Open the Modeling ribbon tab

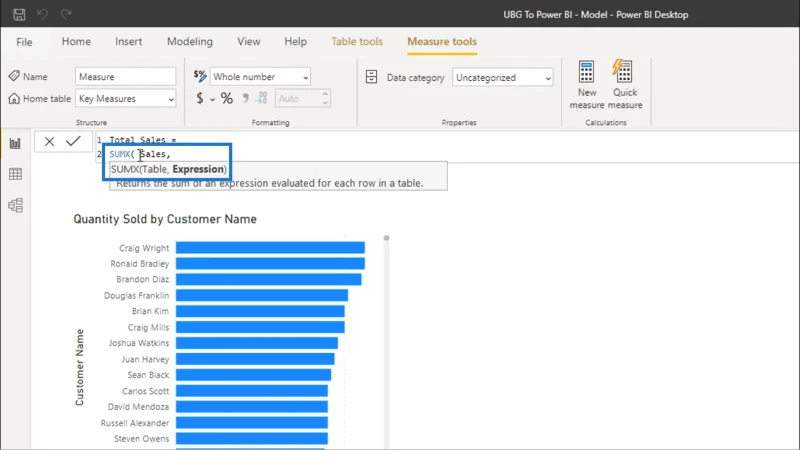click(x=190, y=41)
